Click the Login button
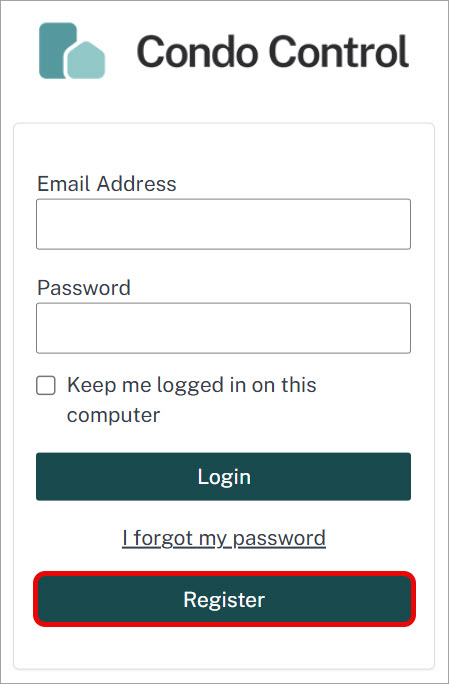 coord(223,476)
